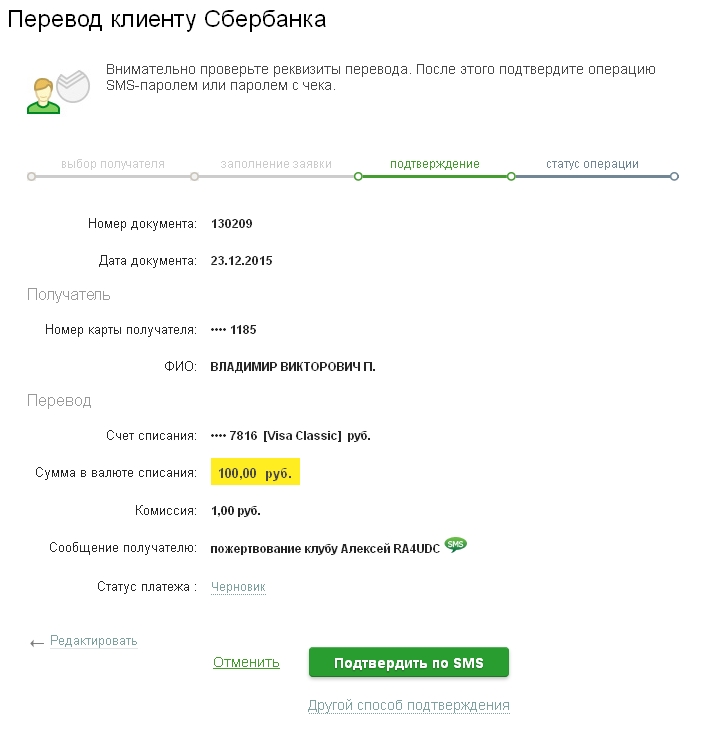Viewport: 722px width, 736px height.
Task: Click the back arrow beside Редактировать
Action: 37,643
